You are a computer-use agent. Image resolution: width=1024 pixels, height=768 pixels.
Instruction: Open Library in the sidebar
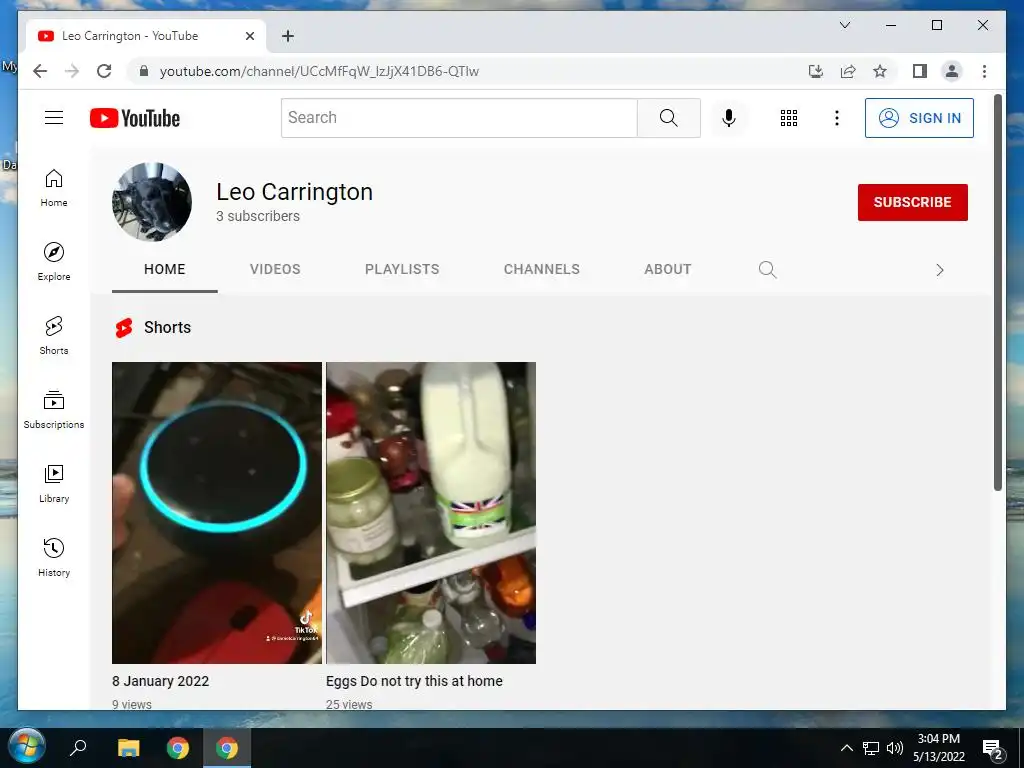pyautogui.click(x=54, y=483)
